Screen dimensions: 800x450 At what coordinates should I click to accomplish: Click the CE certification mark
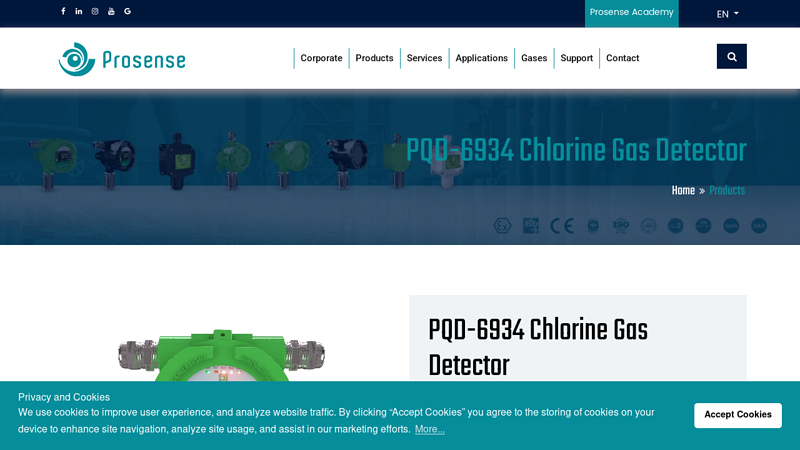click(562, 225)
